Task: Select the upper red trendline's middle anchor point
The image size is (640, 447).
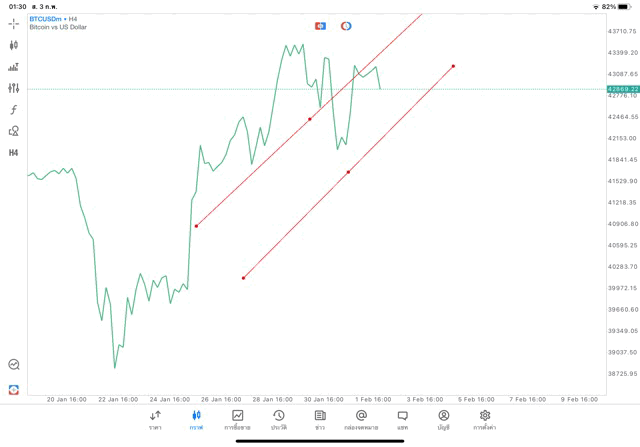Action: click(x=310, y=119)
